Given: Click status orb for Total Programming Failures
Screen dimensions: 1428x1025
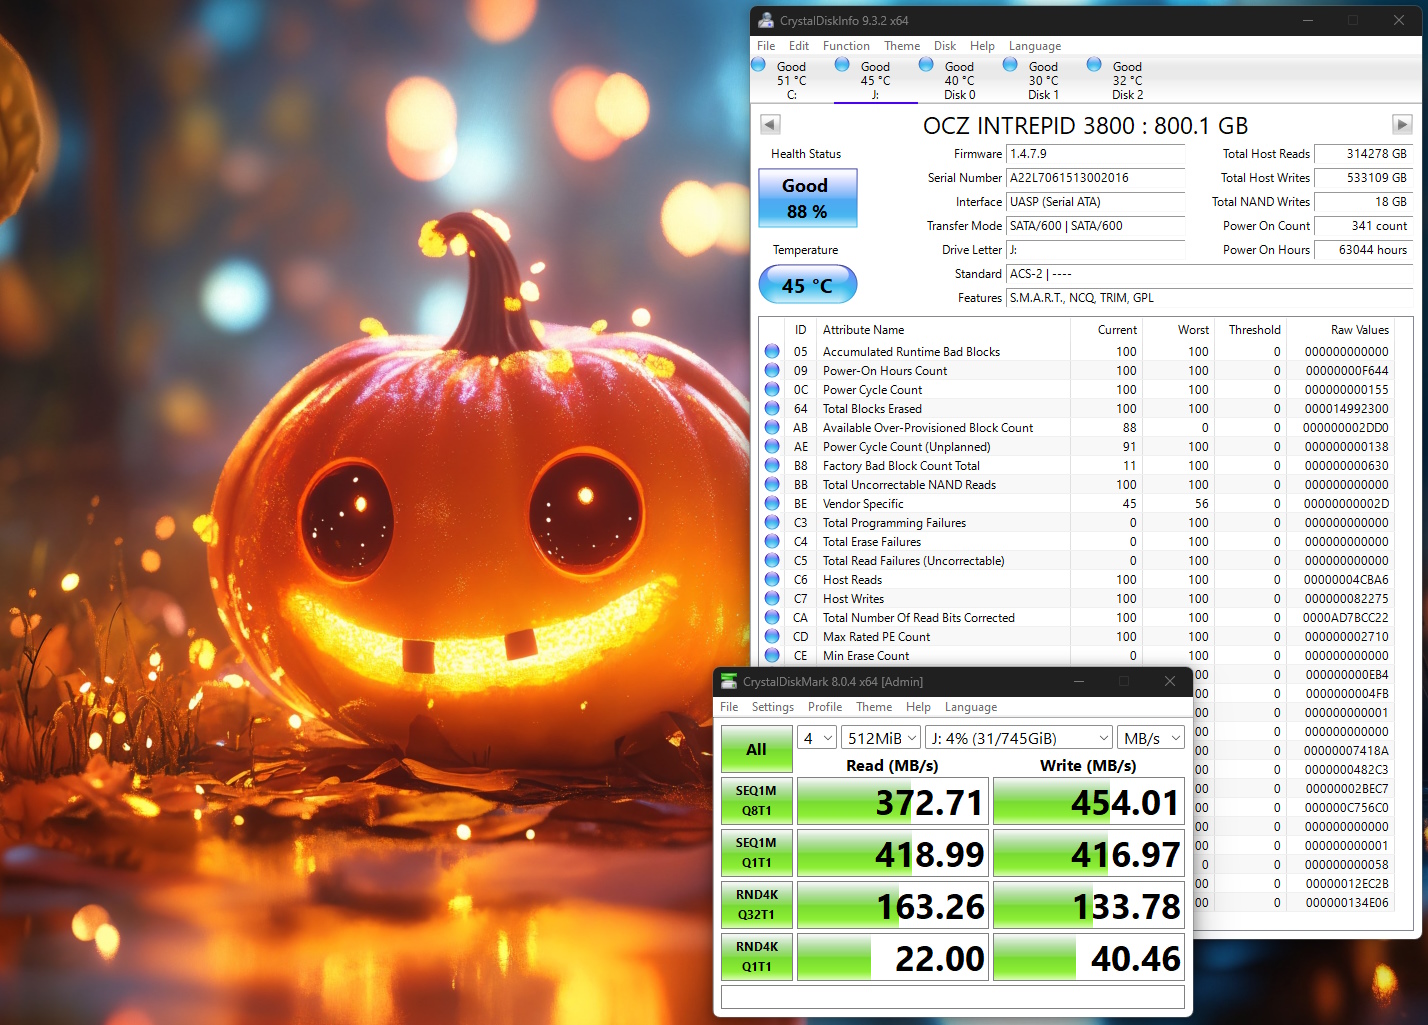Looking at the screenshot, I should [x=772, y=522].
